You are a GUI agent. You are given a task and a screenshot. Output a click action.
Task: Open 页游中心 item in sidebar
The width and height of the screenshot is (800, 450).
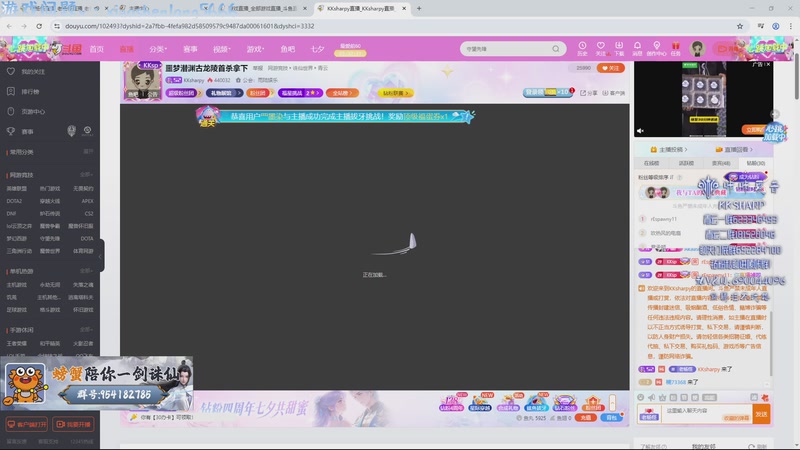point(26,111)
